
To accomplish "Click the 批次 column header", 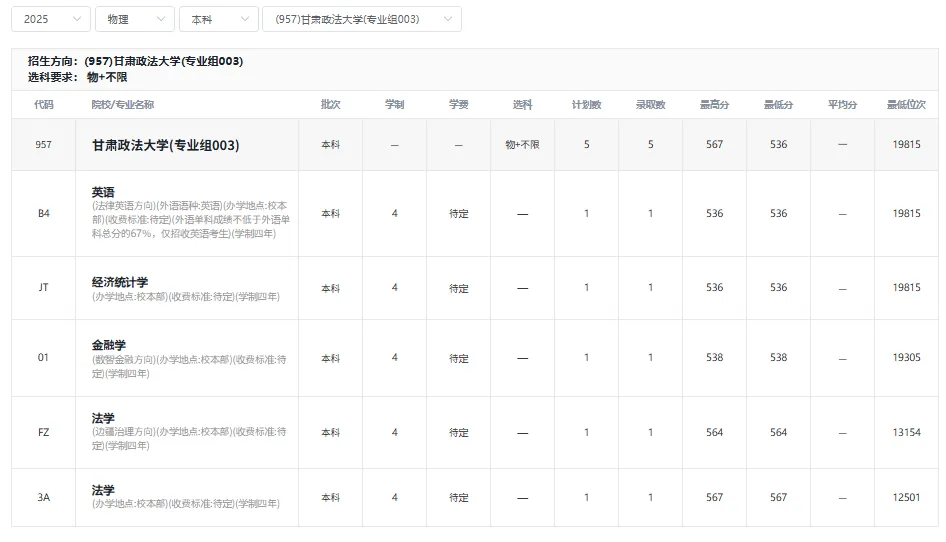I will pos(331,104).
